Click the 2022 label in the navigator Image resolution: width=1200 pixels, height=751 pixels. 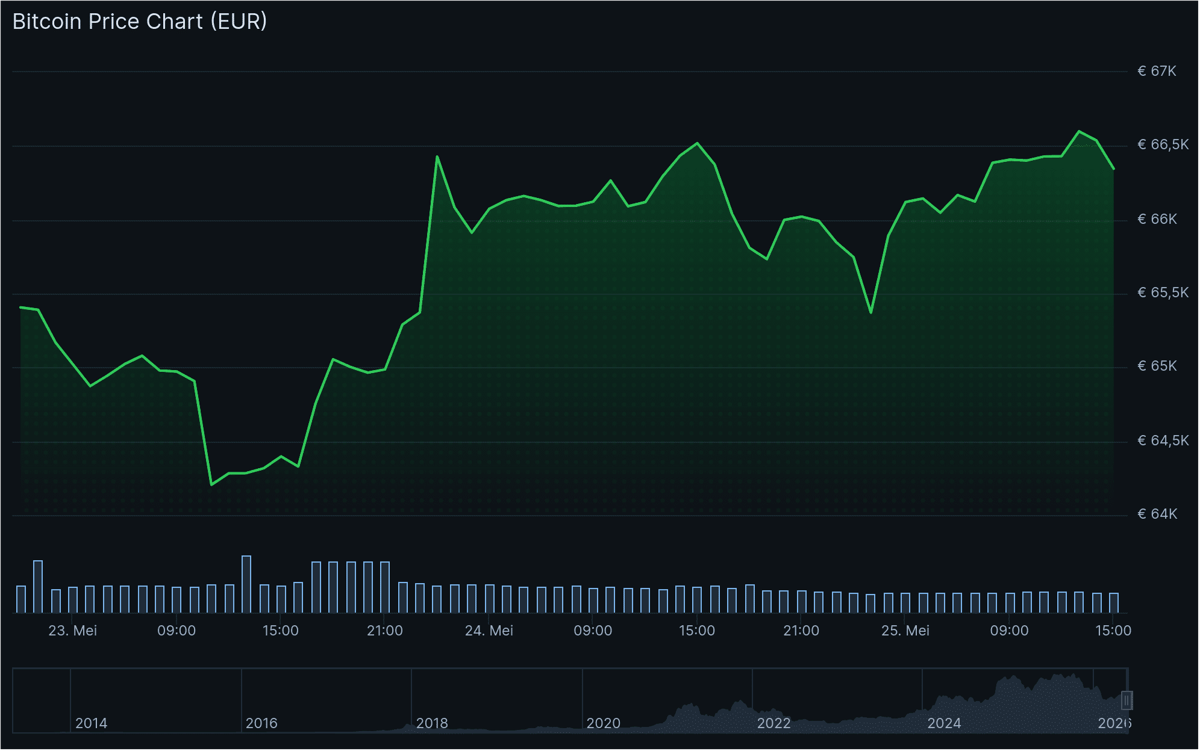click(x=774, y=723)
